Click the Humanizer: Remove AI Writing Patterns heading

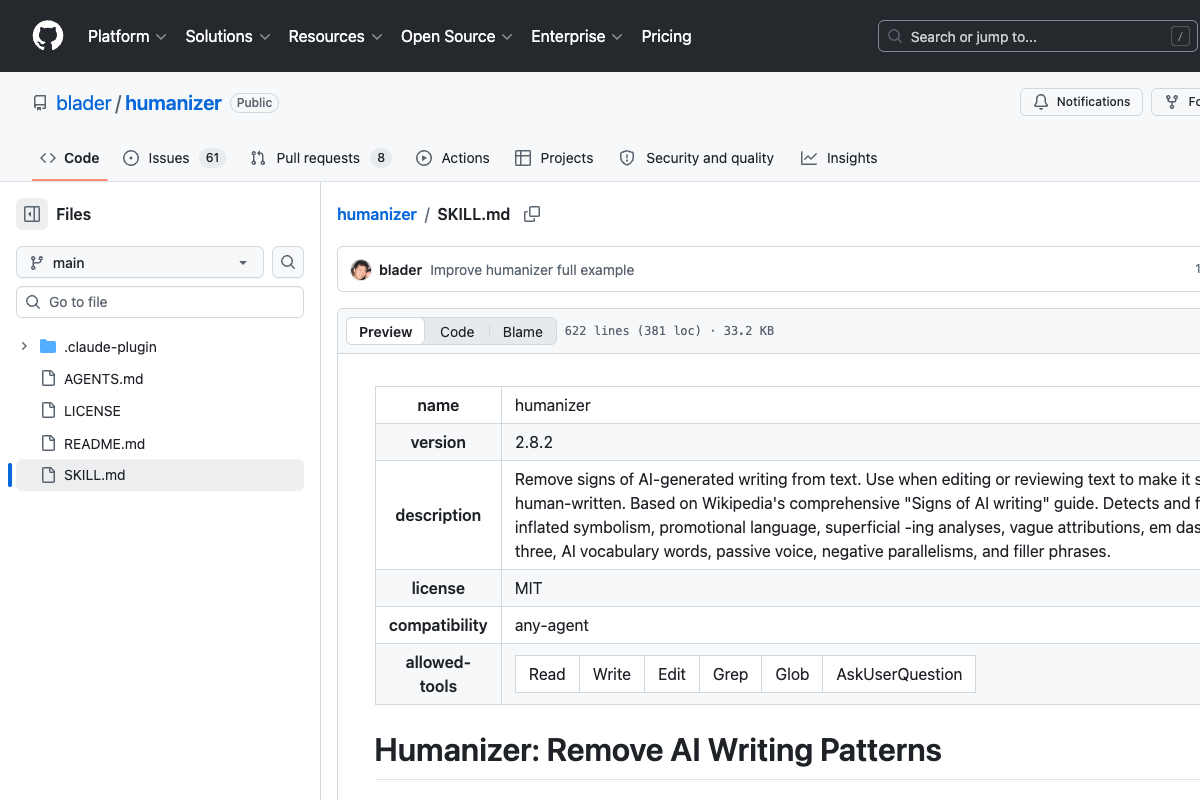pyautogui.click(x=658, y=750)
